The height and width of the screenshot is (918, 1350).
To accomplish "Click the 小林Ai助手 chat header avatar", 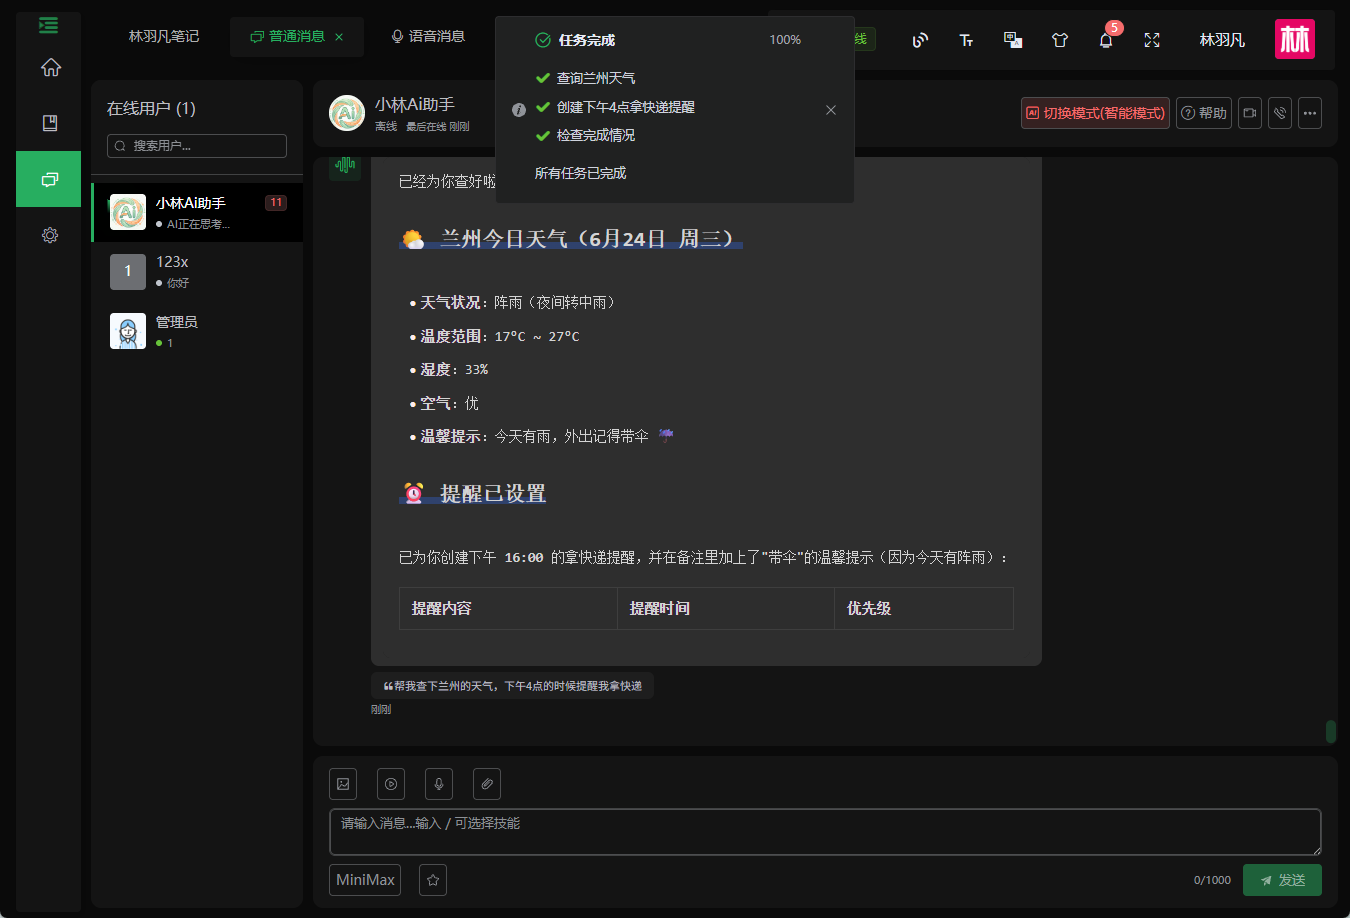I will click(347, 113).
